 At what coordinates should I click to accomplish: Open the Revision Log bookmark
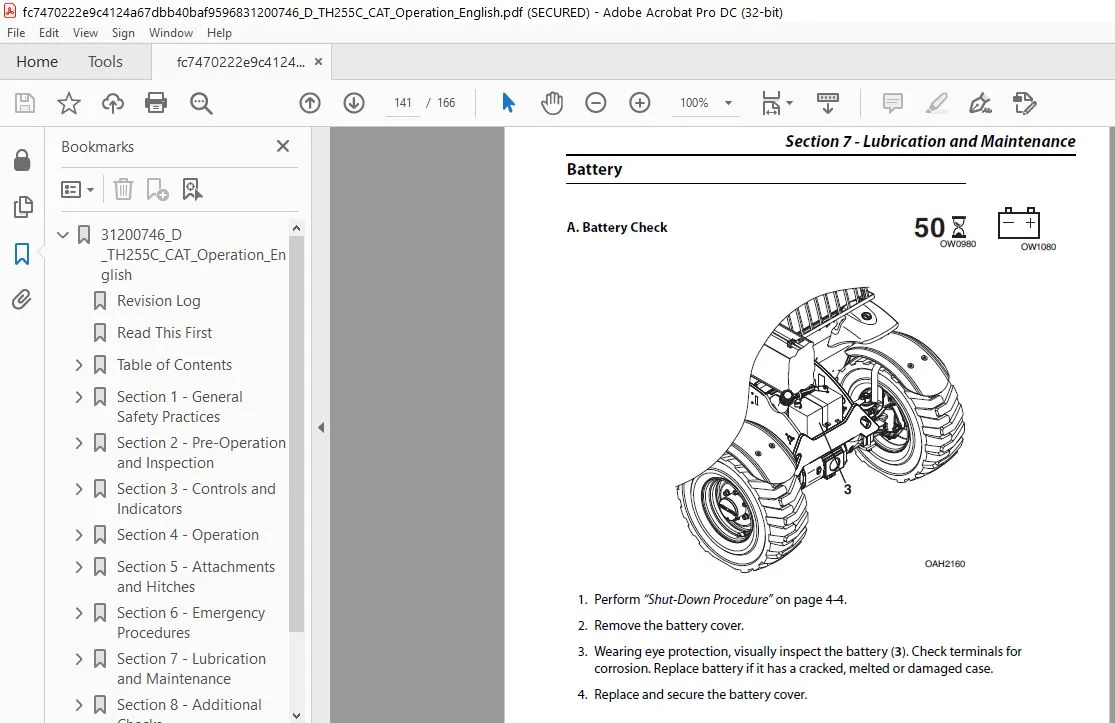click(159, 301)
